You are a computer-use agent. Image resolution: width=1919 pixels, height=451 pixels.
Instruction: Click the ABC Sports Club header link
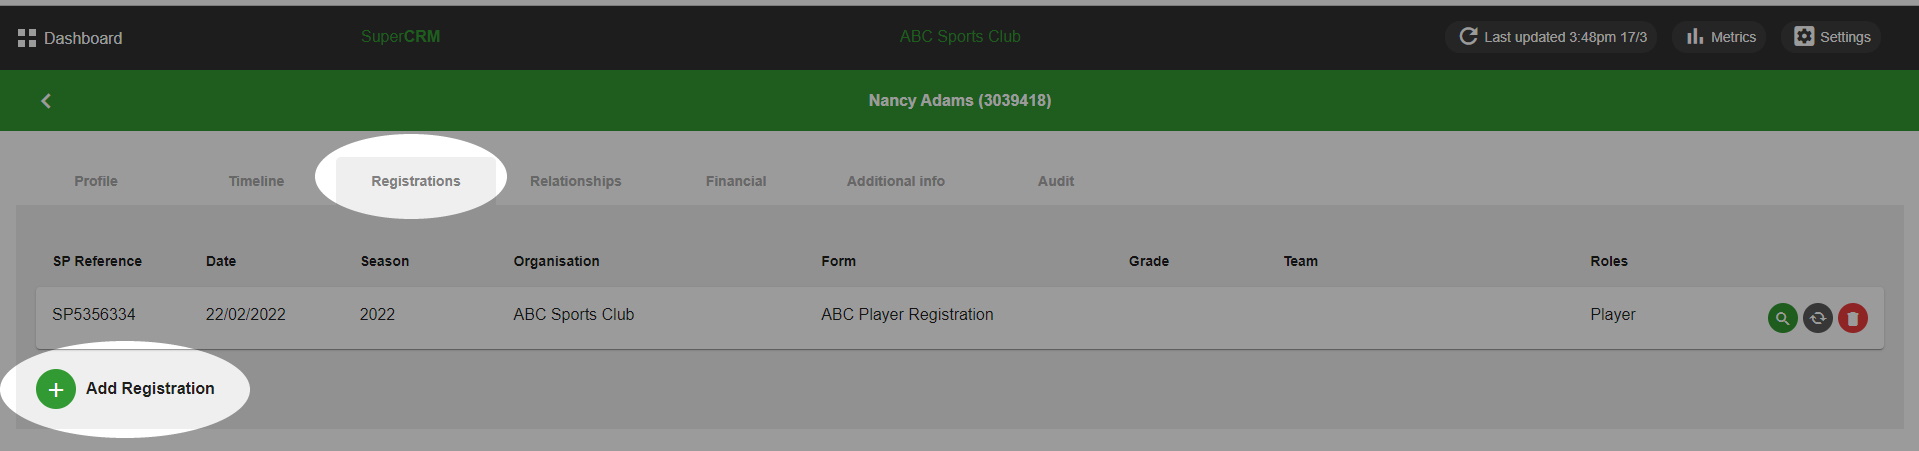pos(960,37)
